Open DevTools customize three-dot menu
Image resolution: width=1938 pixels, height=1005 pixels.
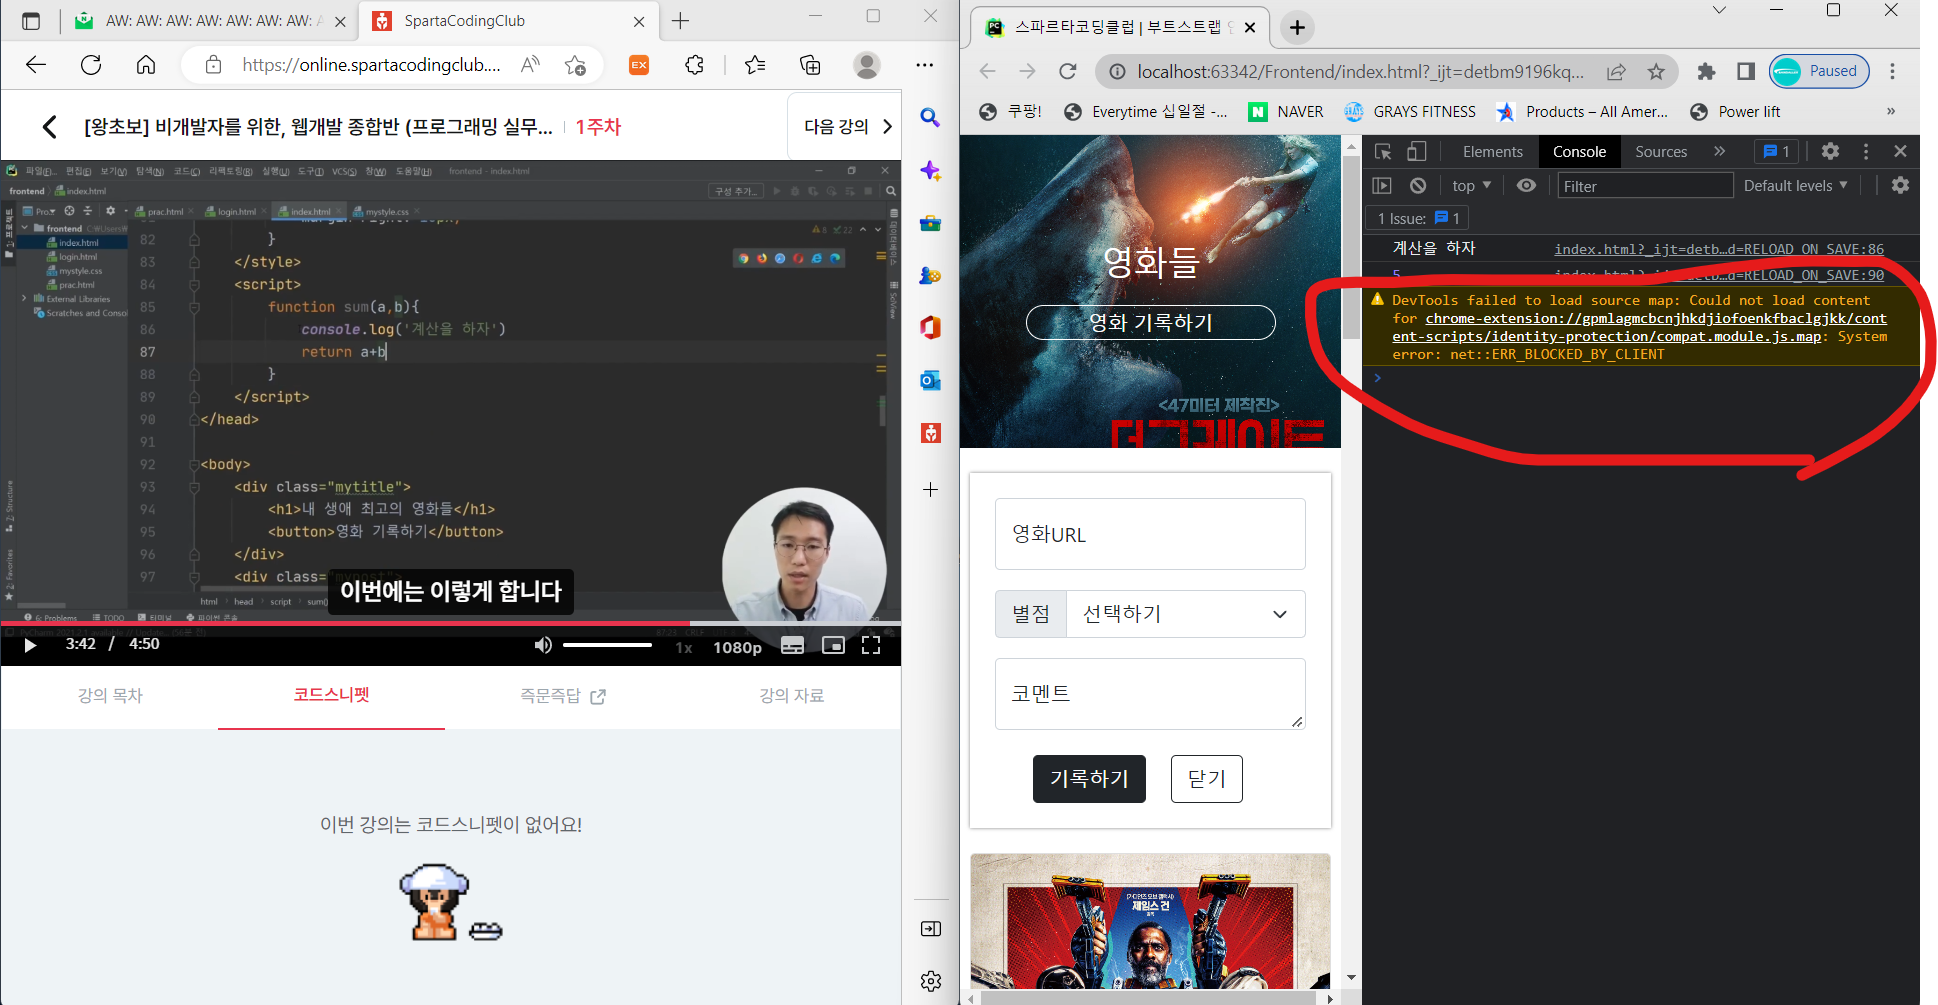1865,151
